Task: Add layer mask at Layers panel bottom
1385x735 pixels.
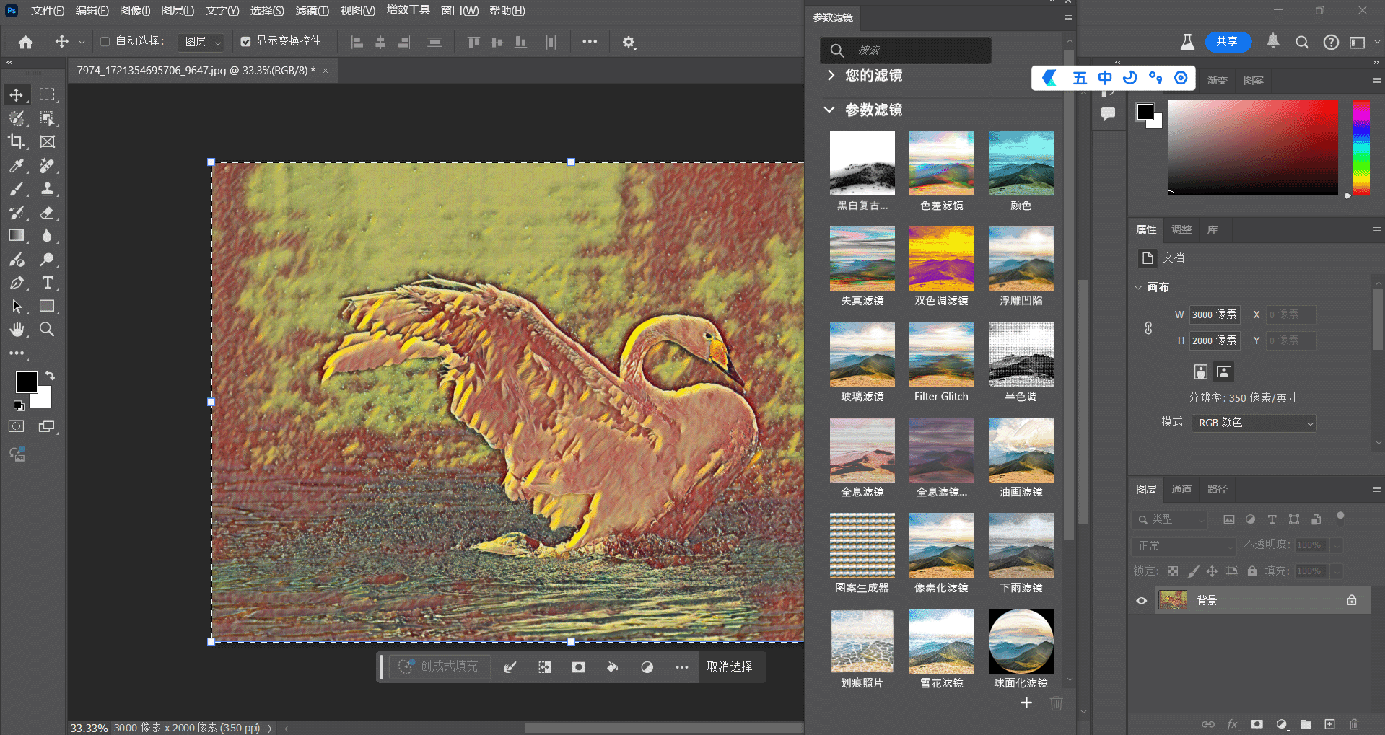Action: tap(1257, 724)
